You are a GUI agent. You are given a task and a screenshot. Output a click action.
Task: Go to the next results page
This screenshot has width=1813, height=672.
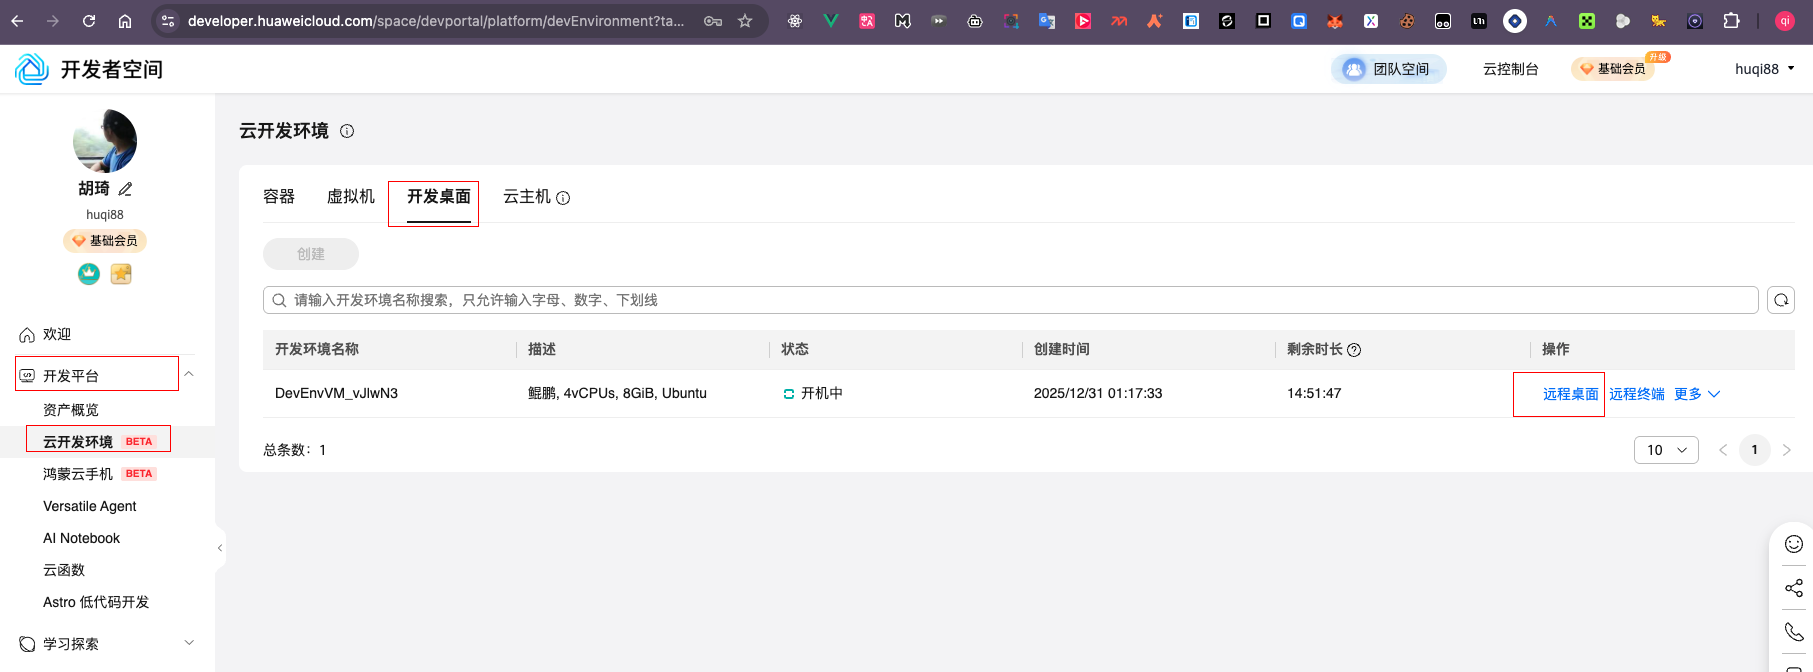[1787, 450]
